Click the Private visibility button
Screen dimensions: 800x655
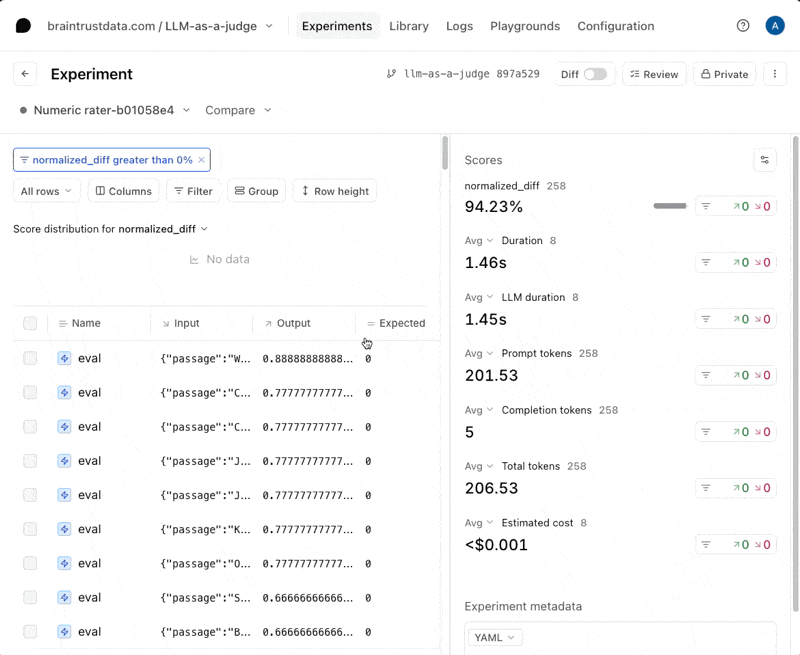tap(724, 74)
